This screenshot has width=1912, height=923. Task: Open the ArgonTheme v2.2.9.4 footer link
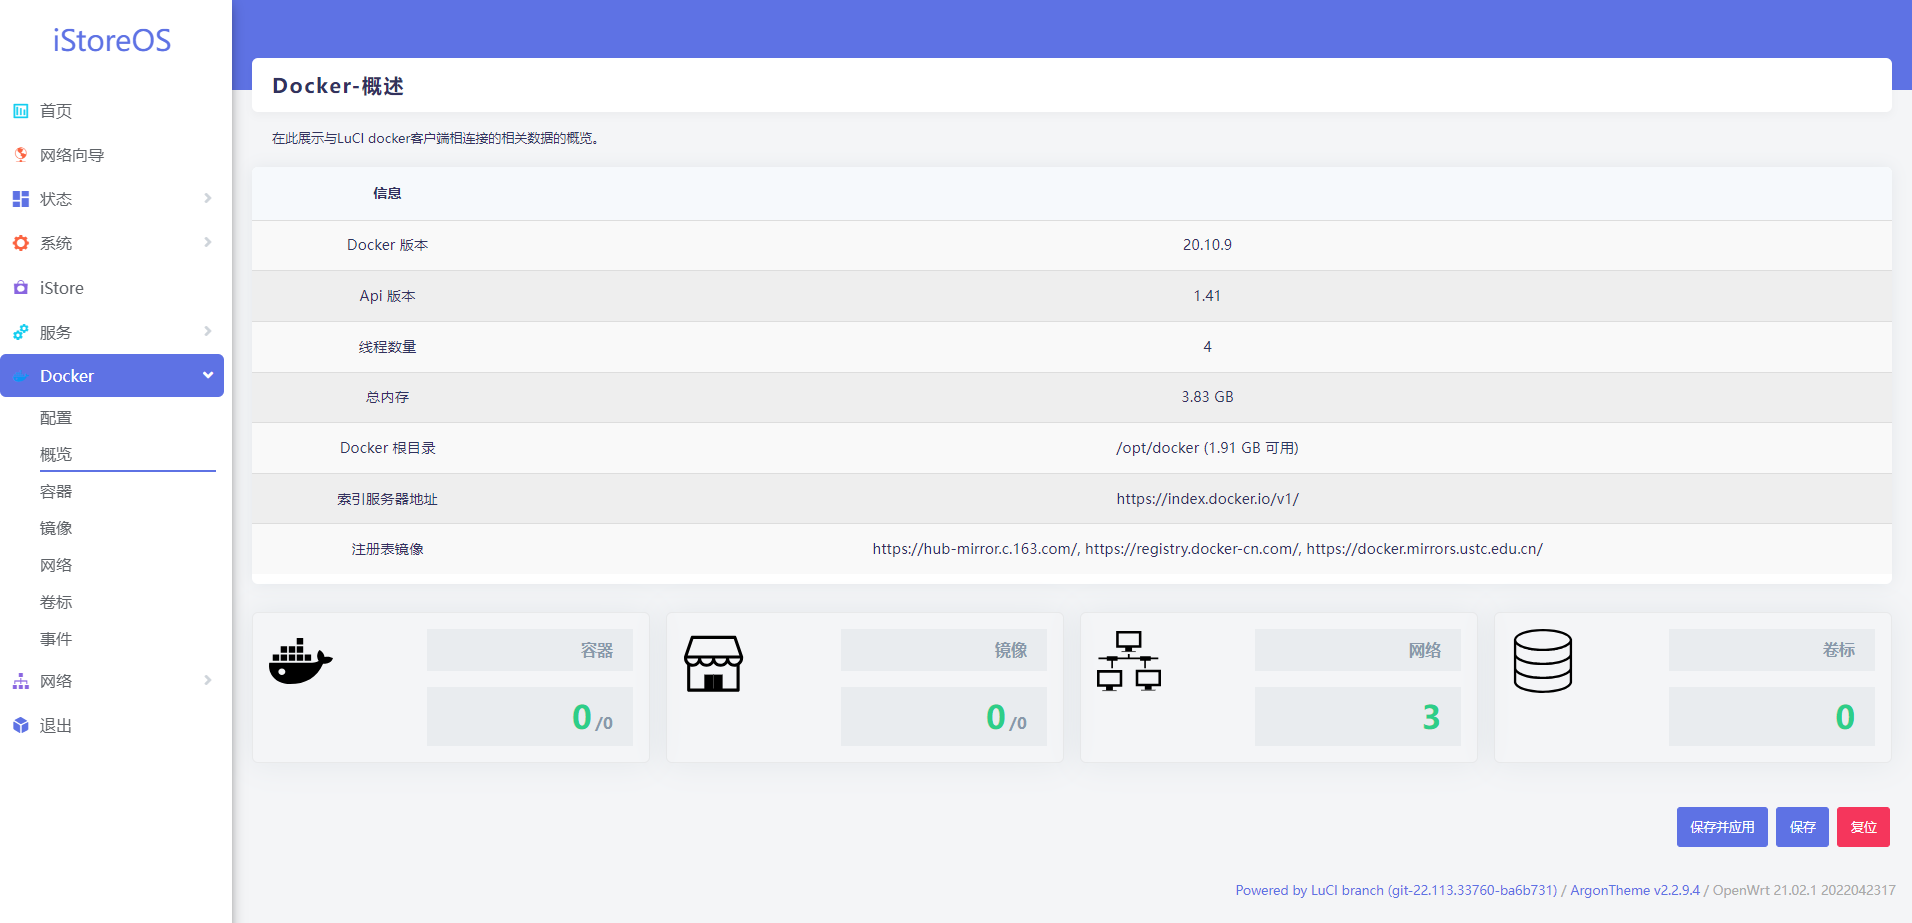[x=1634, y=890]
